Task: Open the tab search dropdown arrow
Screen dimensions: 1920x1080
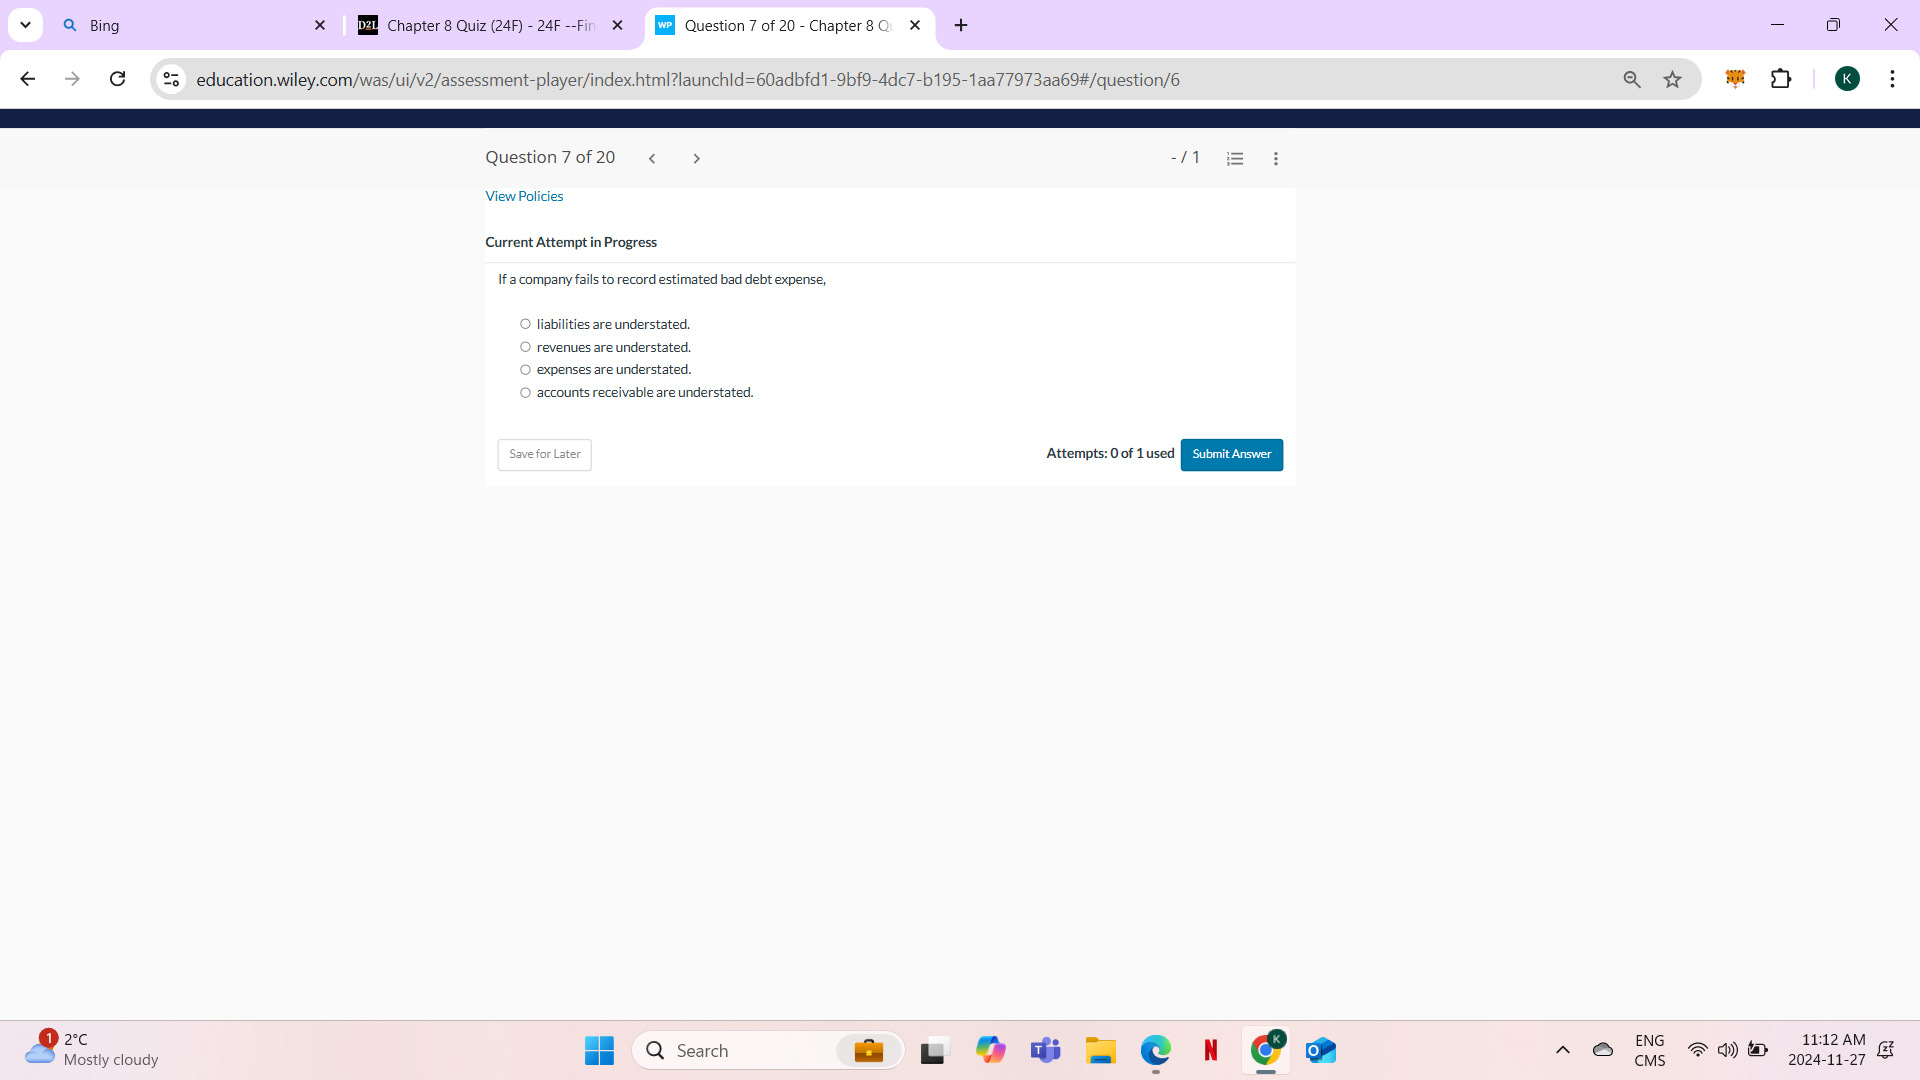Action: point(25,25)
